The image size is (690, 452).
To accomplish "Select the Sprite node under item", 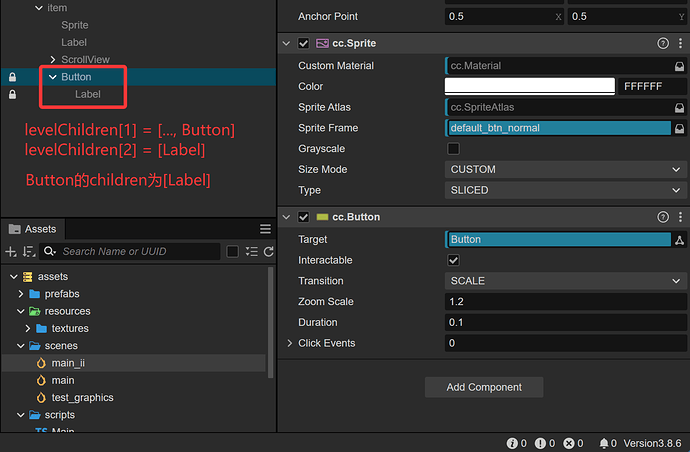I will pos(75,25).
